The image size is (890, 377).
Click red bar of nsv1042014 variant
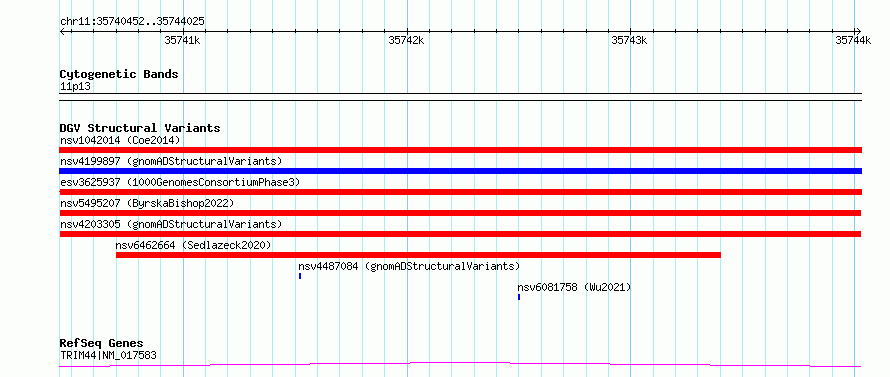[460, 150]
